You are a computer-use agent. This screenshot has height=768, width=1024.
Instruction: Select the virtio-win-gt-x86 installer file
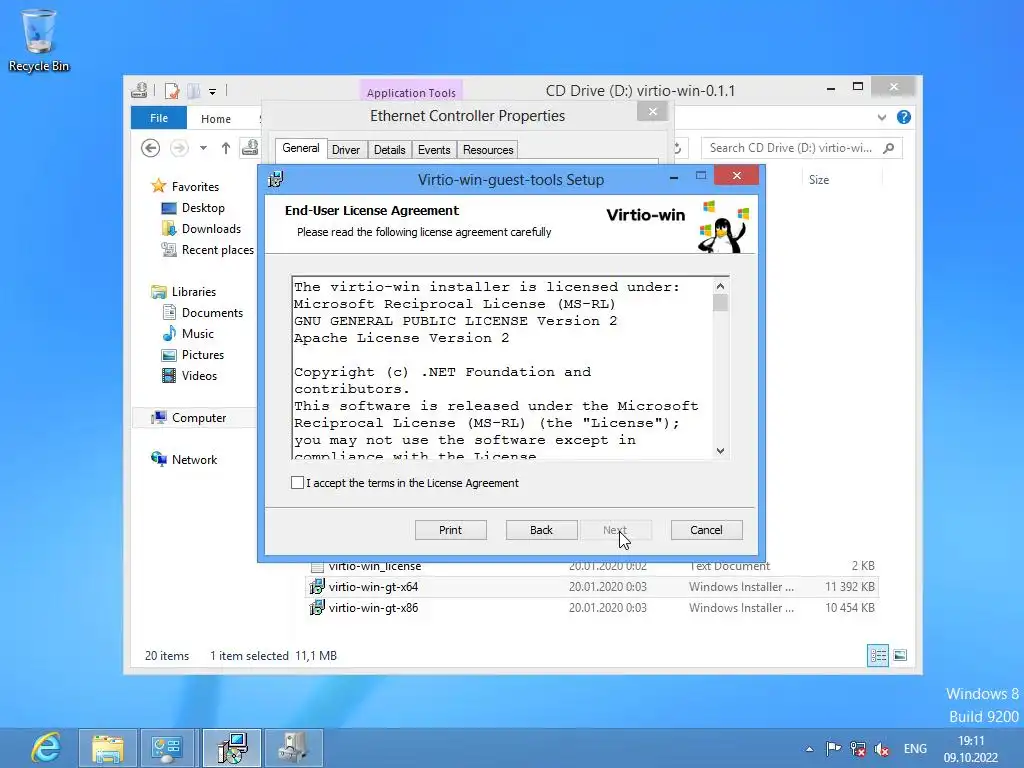(x=374, y=607)
